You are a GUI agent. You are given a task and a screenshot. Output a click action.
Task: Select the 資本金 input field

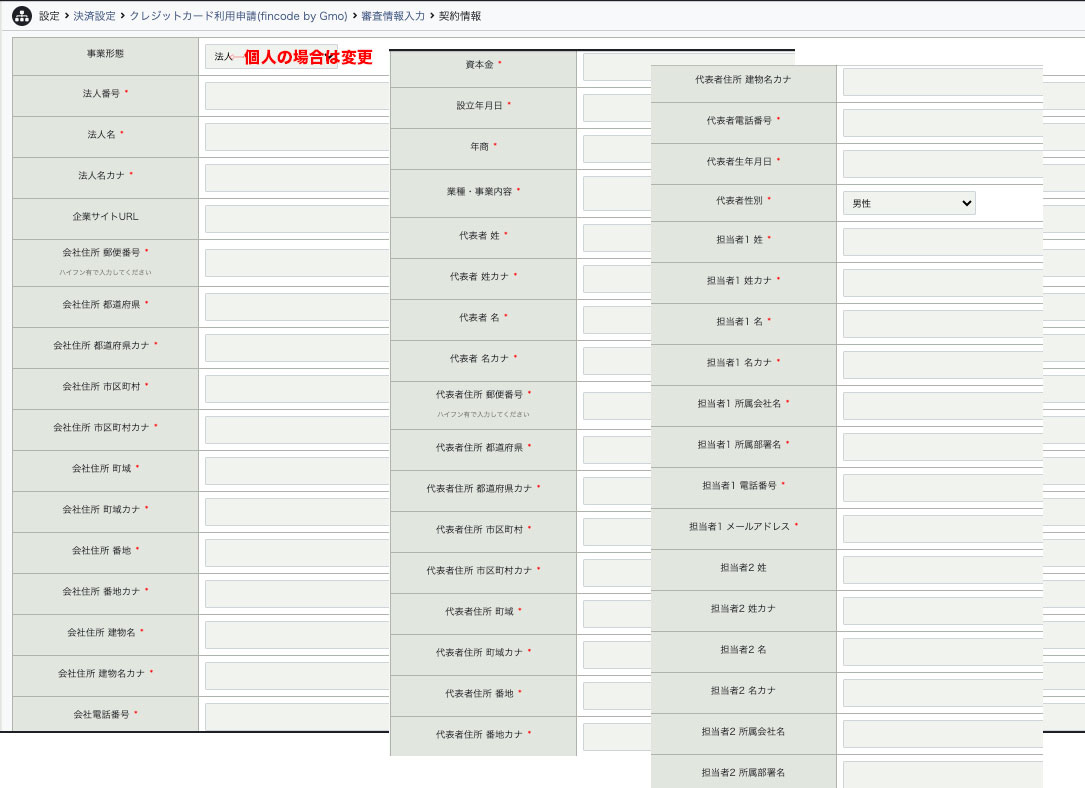[x=616, y=67]
